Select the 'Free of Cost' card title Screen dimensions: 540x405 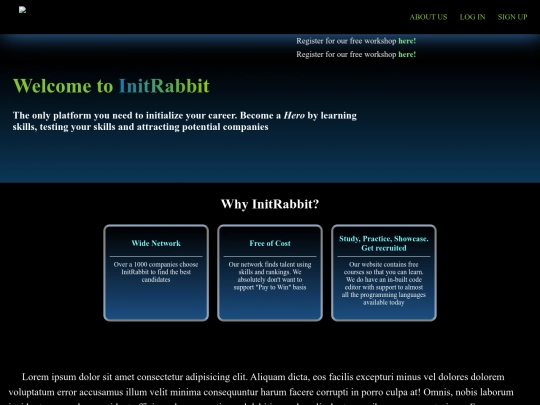click(270, 243)
